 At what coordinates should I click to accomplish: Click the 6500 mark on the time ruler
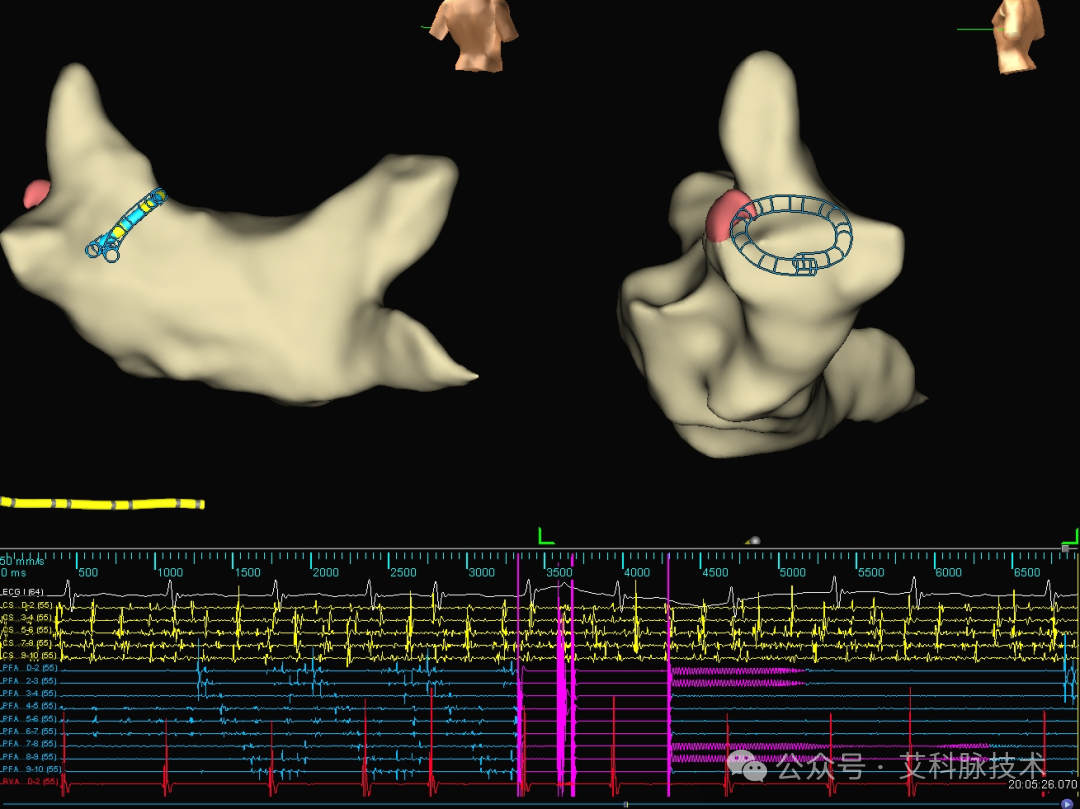click(1027, 572)
